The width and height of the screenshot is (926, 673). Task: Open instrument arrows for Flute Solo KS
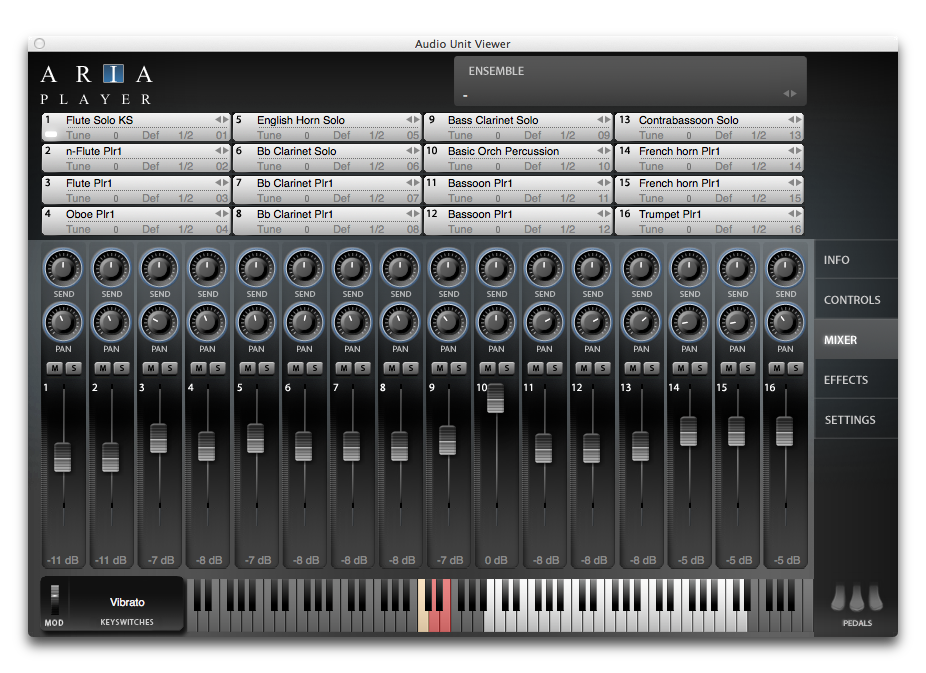tap(221, 120)
